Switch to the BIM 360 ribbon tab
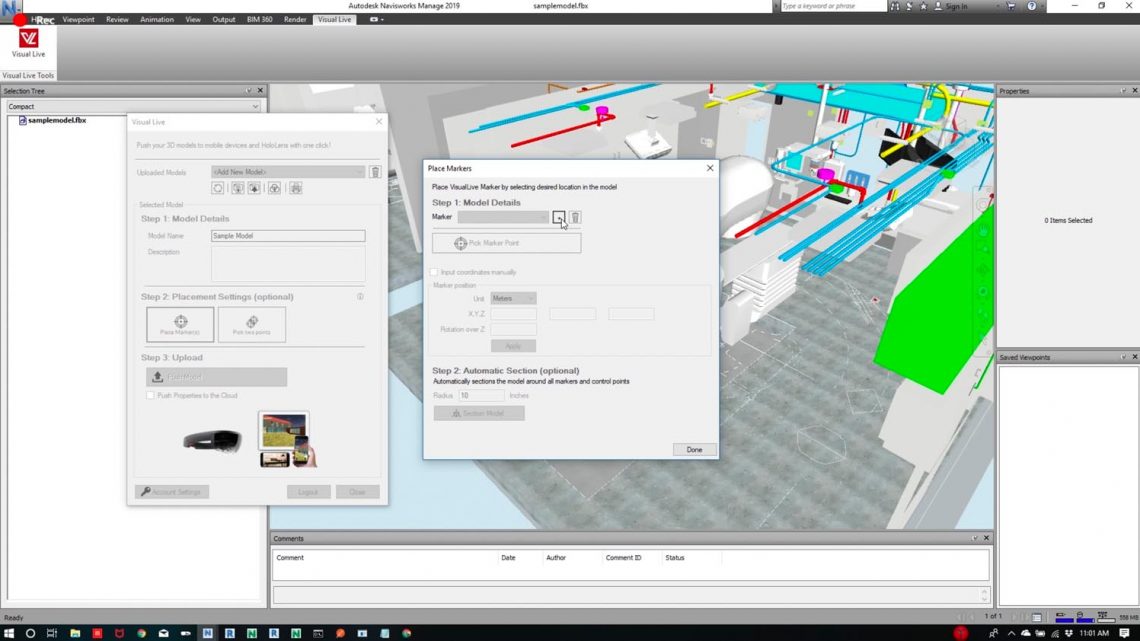The height and width of the screenshot is (641, 1140). (x=259, y=19)
